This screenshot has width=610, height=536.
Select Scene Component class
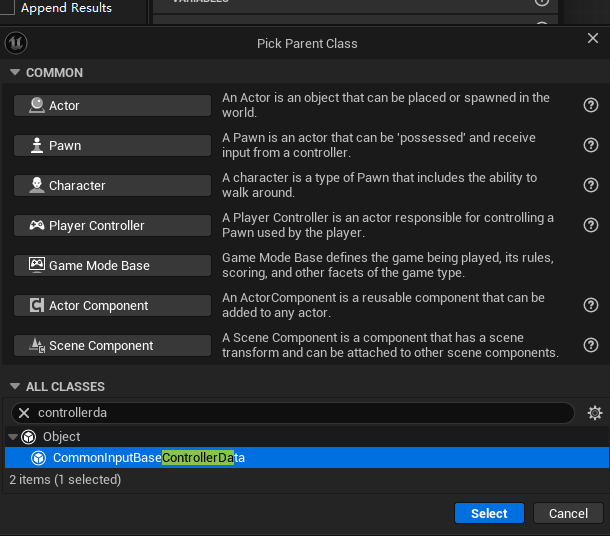click(112, 346)
